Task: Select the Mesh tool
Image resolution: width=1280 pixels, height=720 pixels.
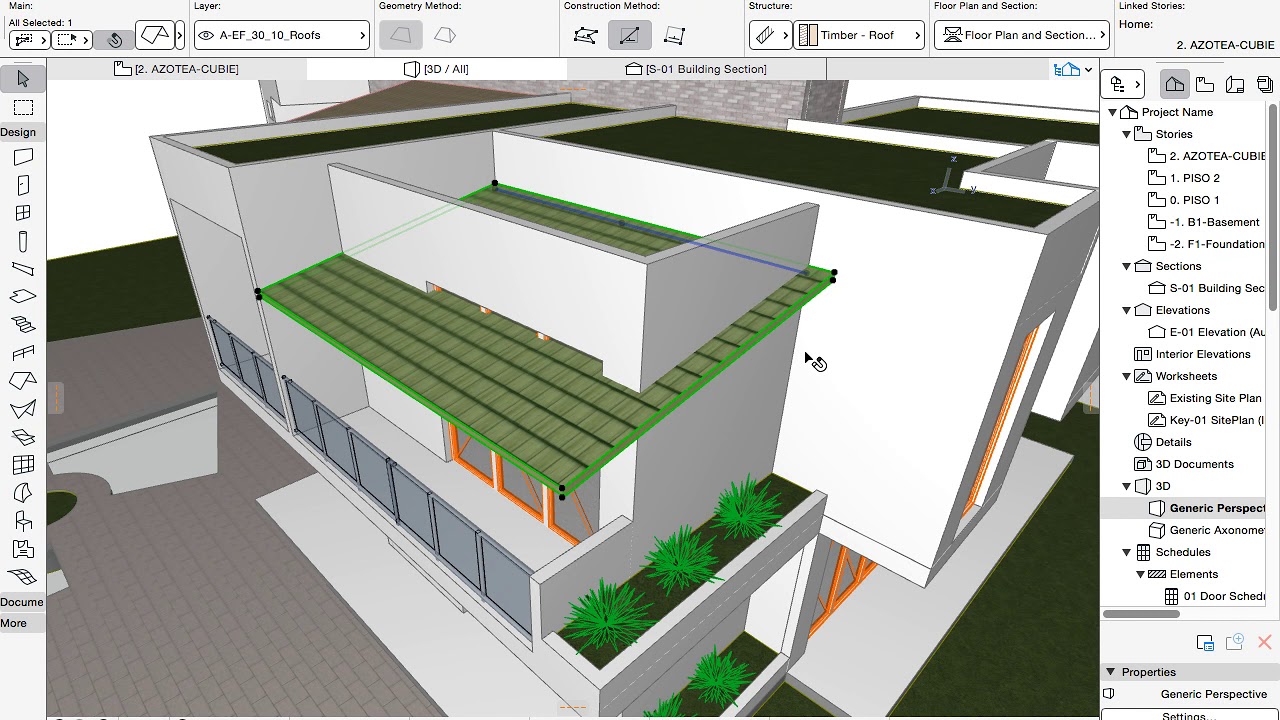Action: click(x=23, y=577)
